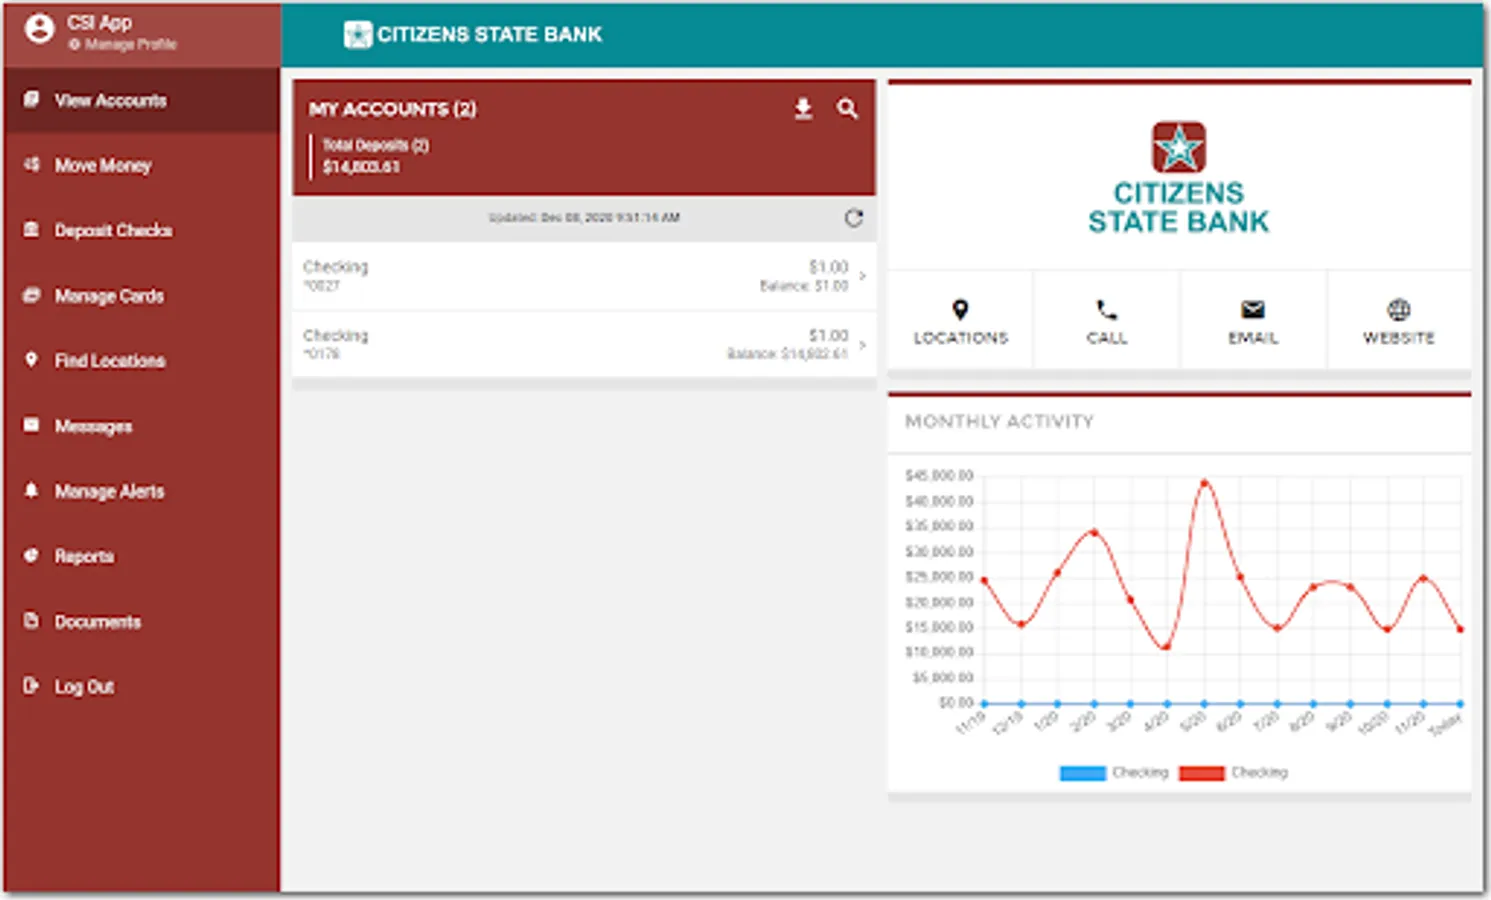The width and height of the screenshot is (1491, 900).
Task: Open Messages from the sidebar
Action: (x=141, y=426)
